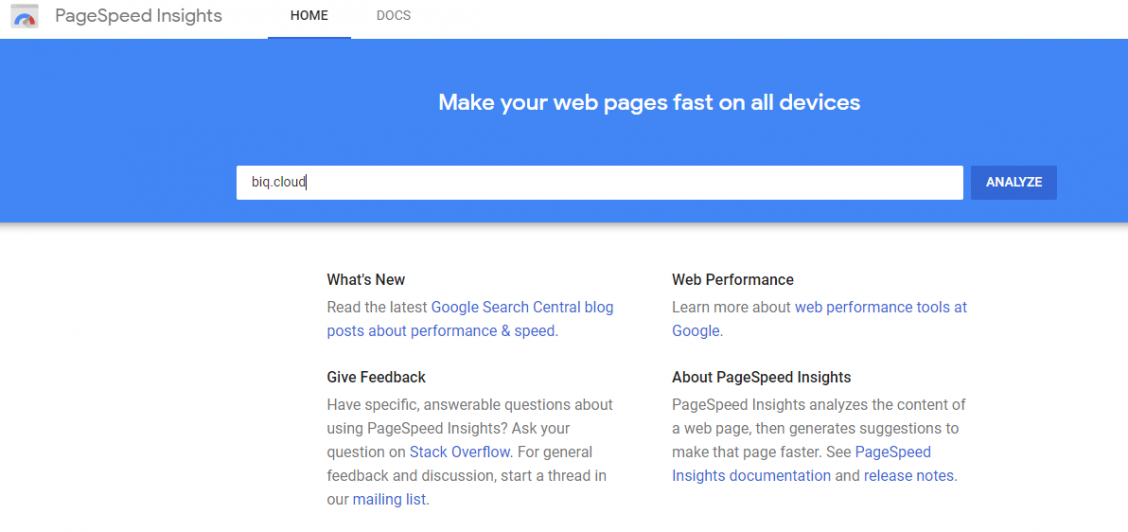The image size is (1128, 532).
Task: Select the About PageSpeed Insights heading
Action: (761, 377)
